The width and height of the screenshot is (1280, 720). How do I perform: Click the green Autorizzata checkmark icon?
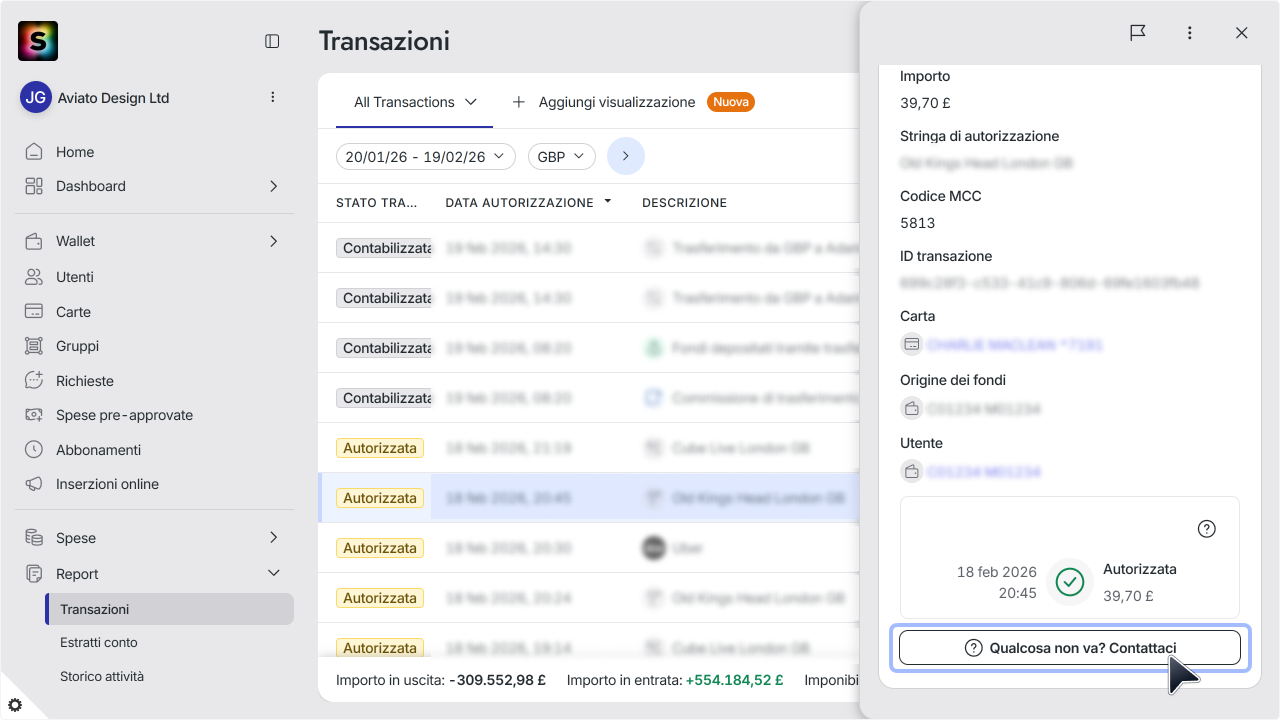tap(1070, 582)
